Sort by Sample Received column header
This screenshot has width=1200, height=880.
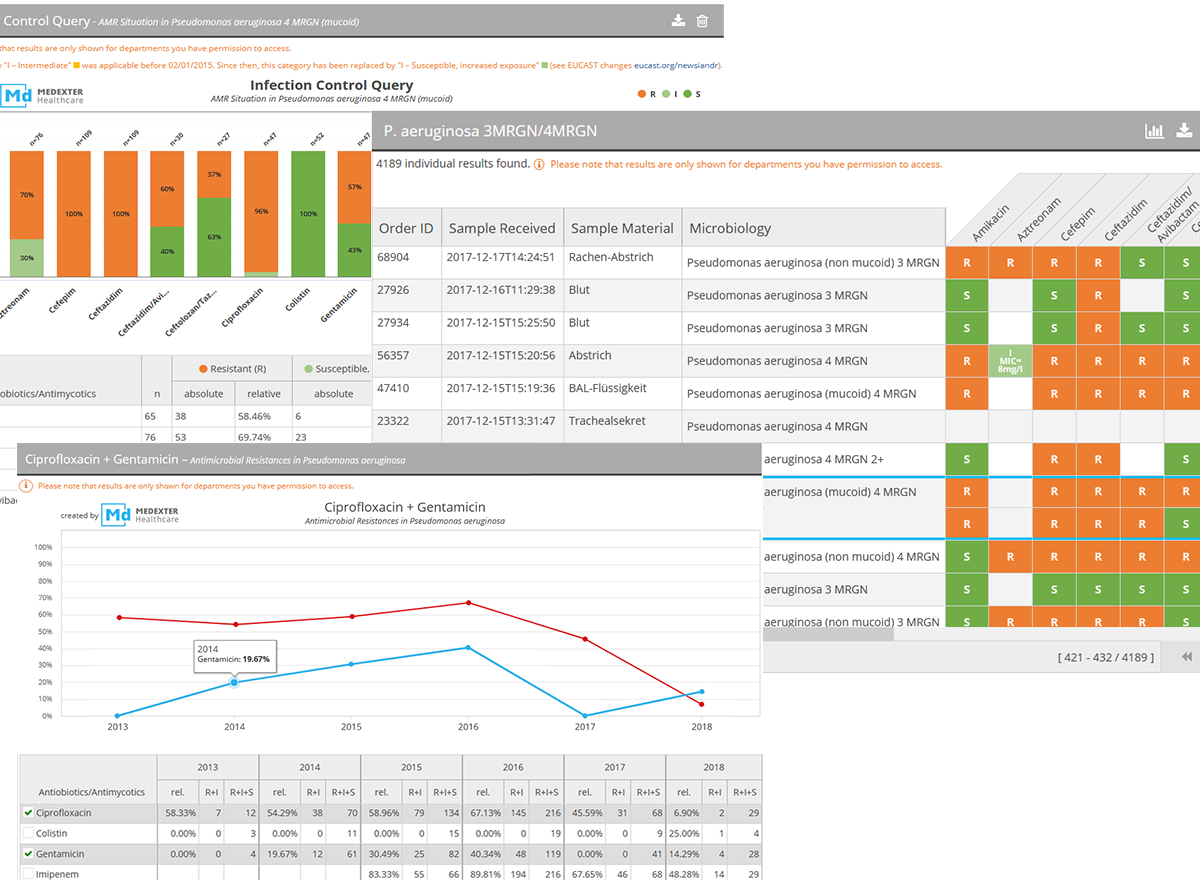[x=501, y=228]
